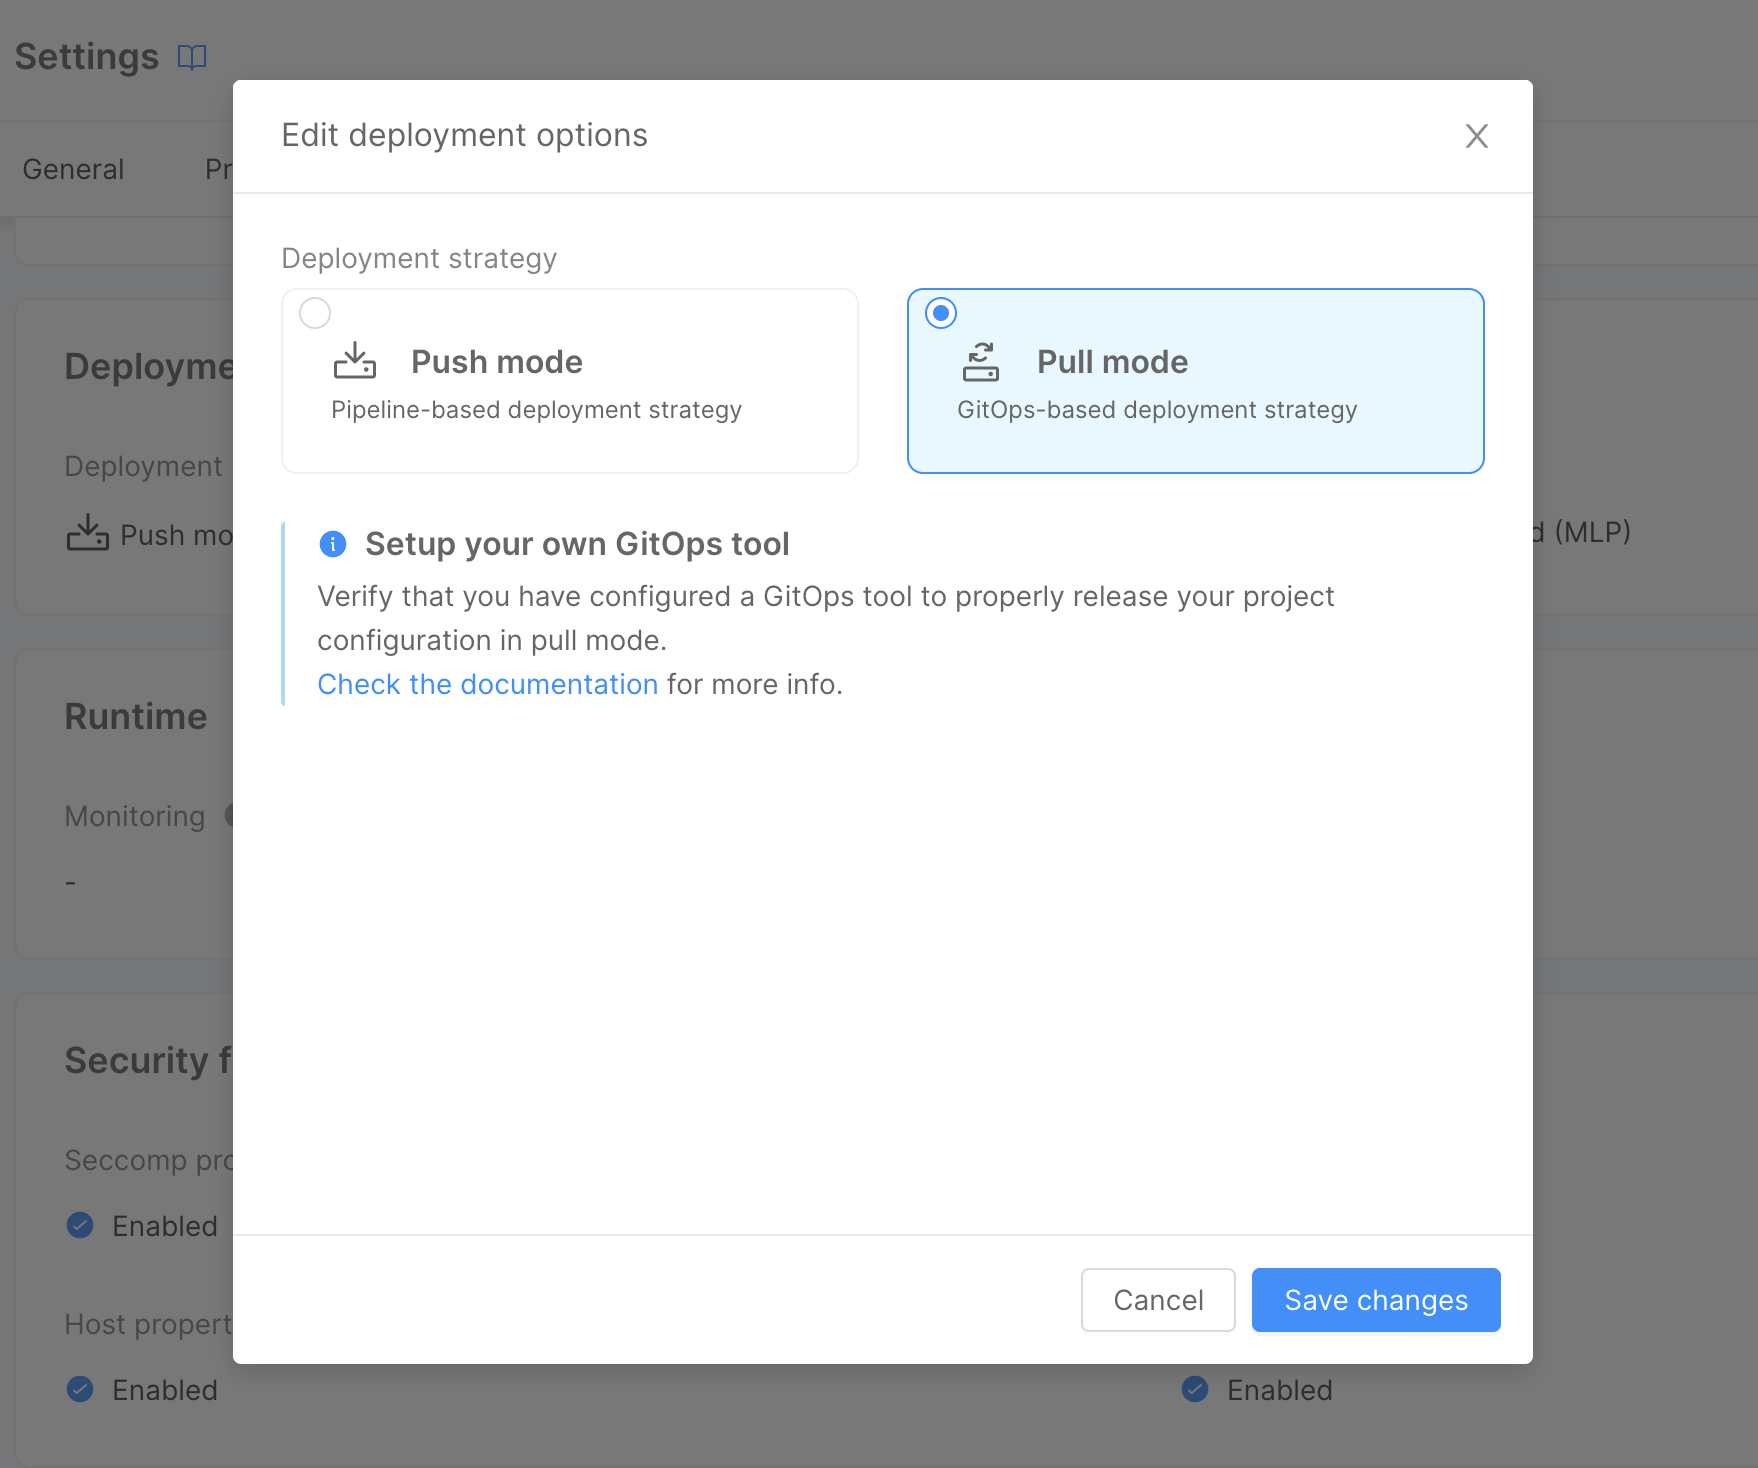Click the Runtime section heading
1758x1468 pixels.
pos(136,717)
